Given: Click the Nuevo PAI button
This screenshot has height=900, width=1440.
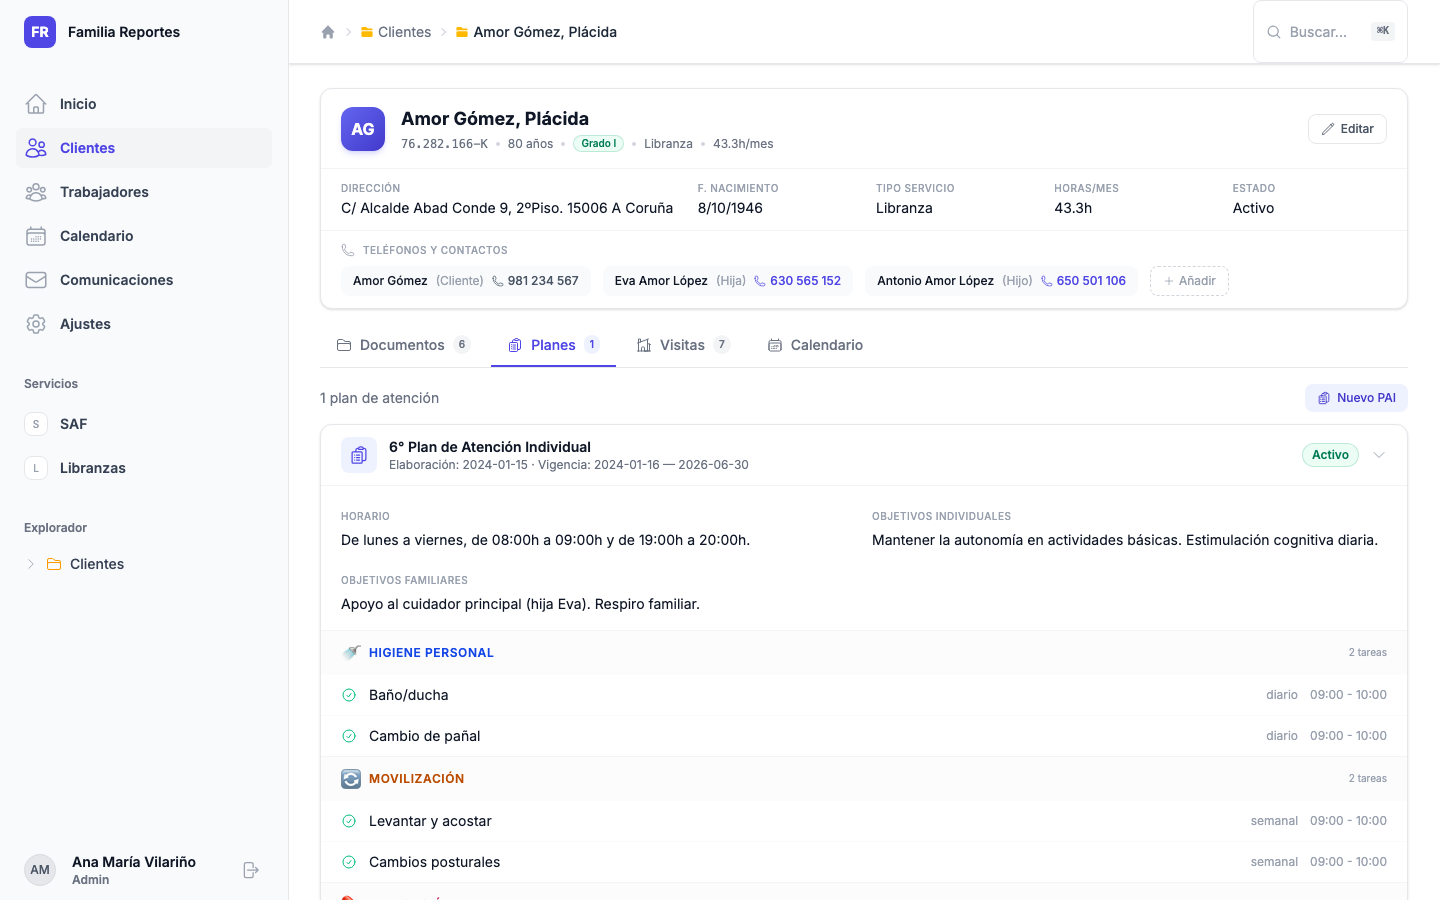Looking at the screenshot, I should click(1356, 398).
